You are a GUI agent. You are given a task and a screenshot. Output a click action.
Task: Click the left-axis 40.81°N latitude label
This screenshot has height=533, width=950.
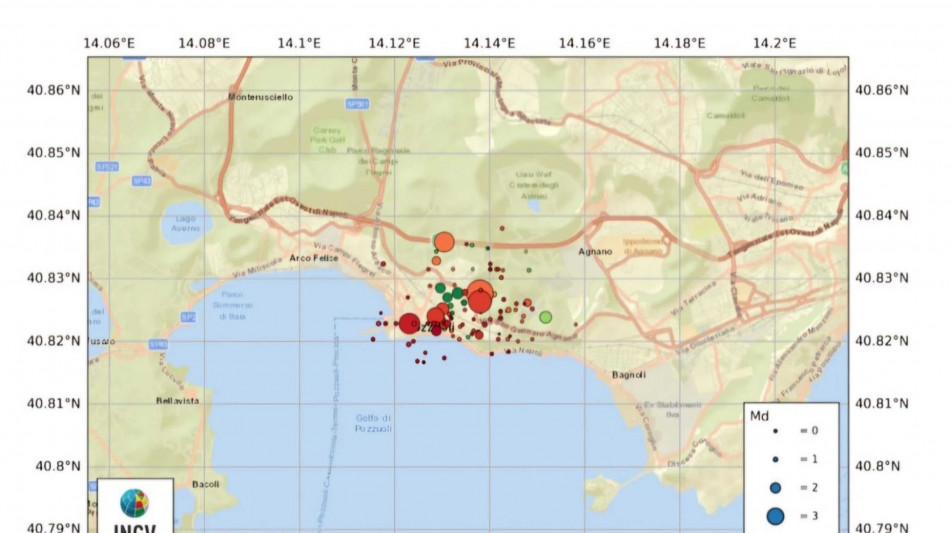point(53,403)
